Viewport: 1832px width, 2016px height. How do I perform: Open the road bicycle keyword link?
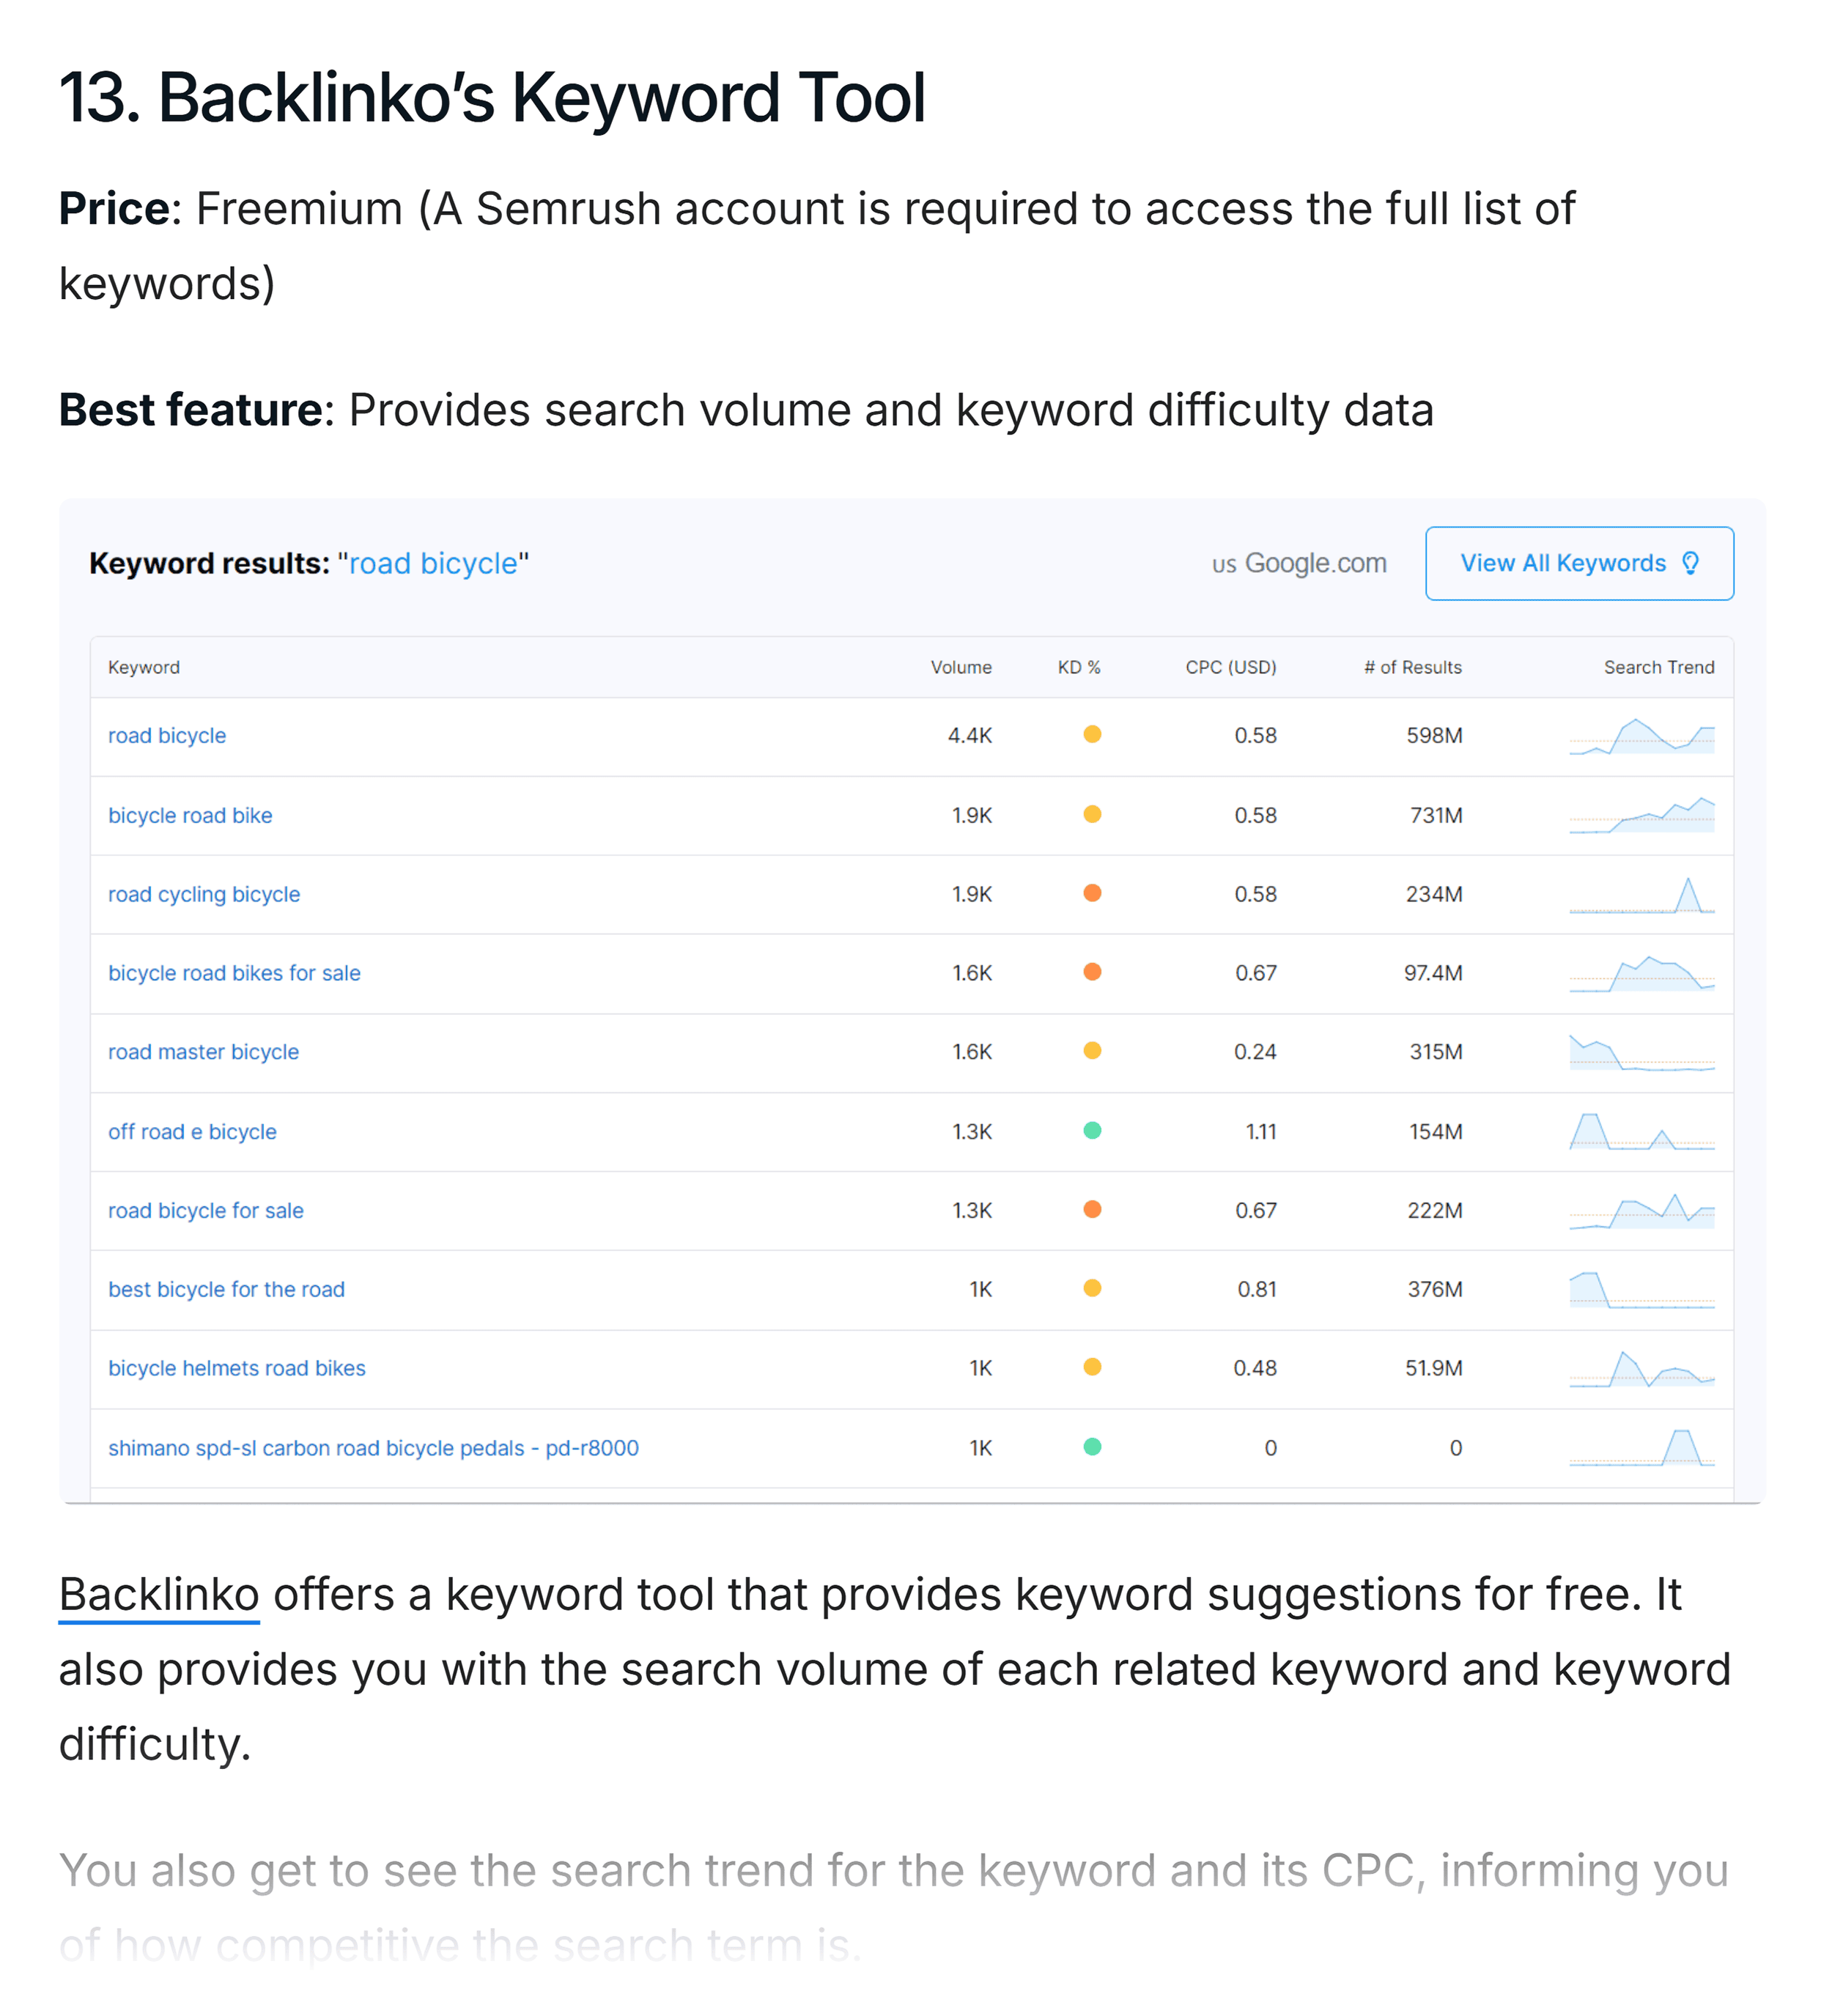pos(166,734)
